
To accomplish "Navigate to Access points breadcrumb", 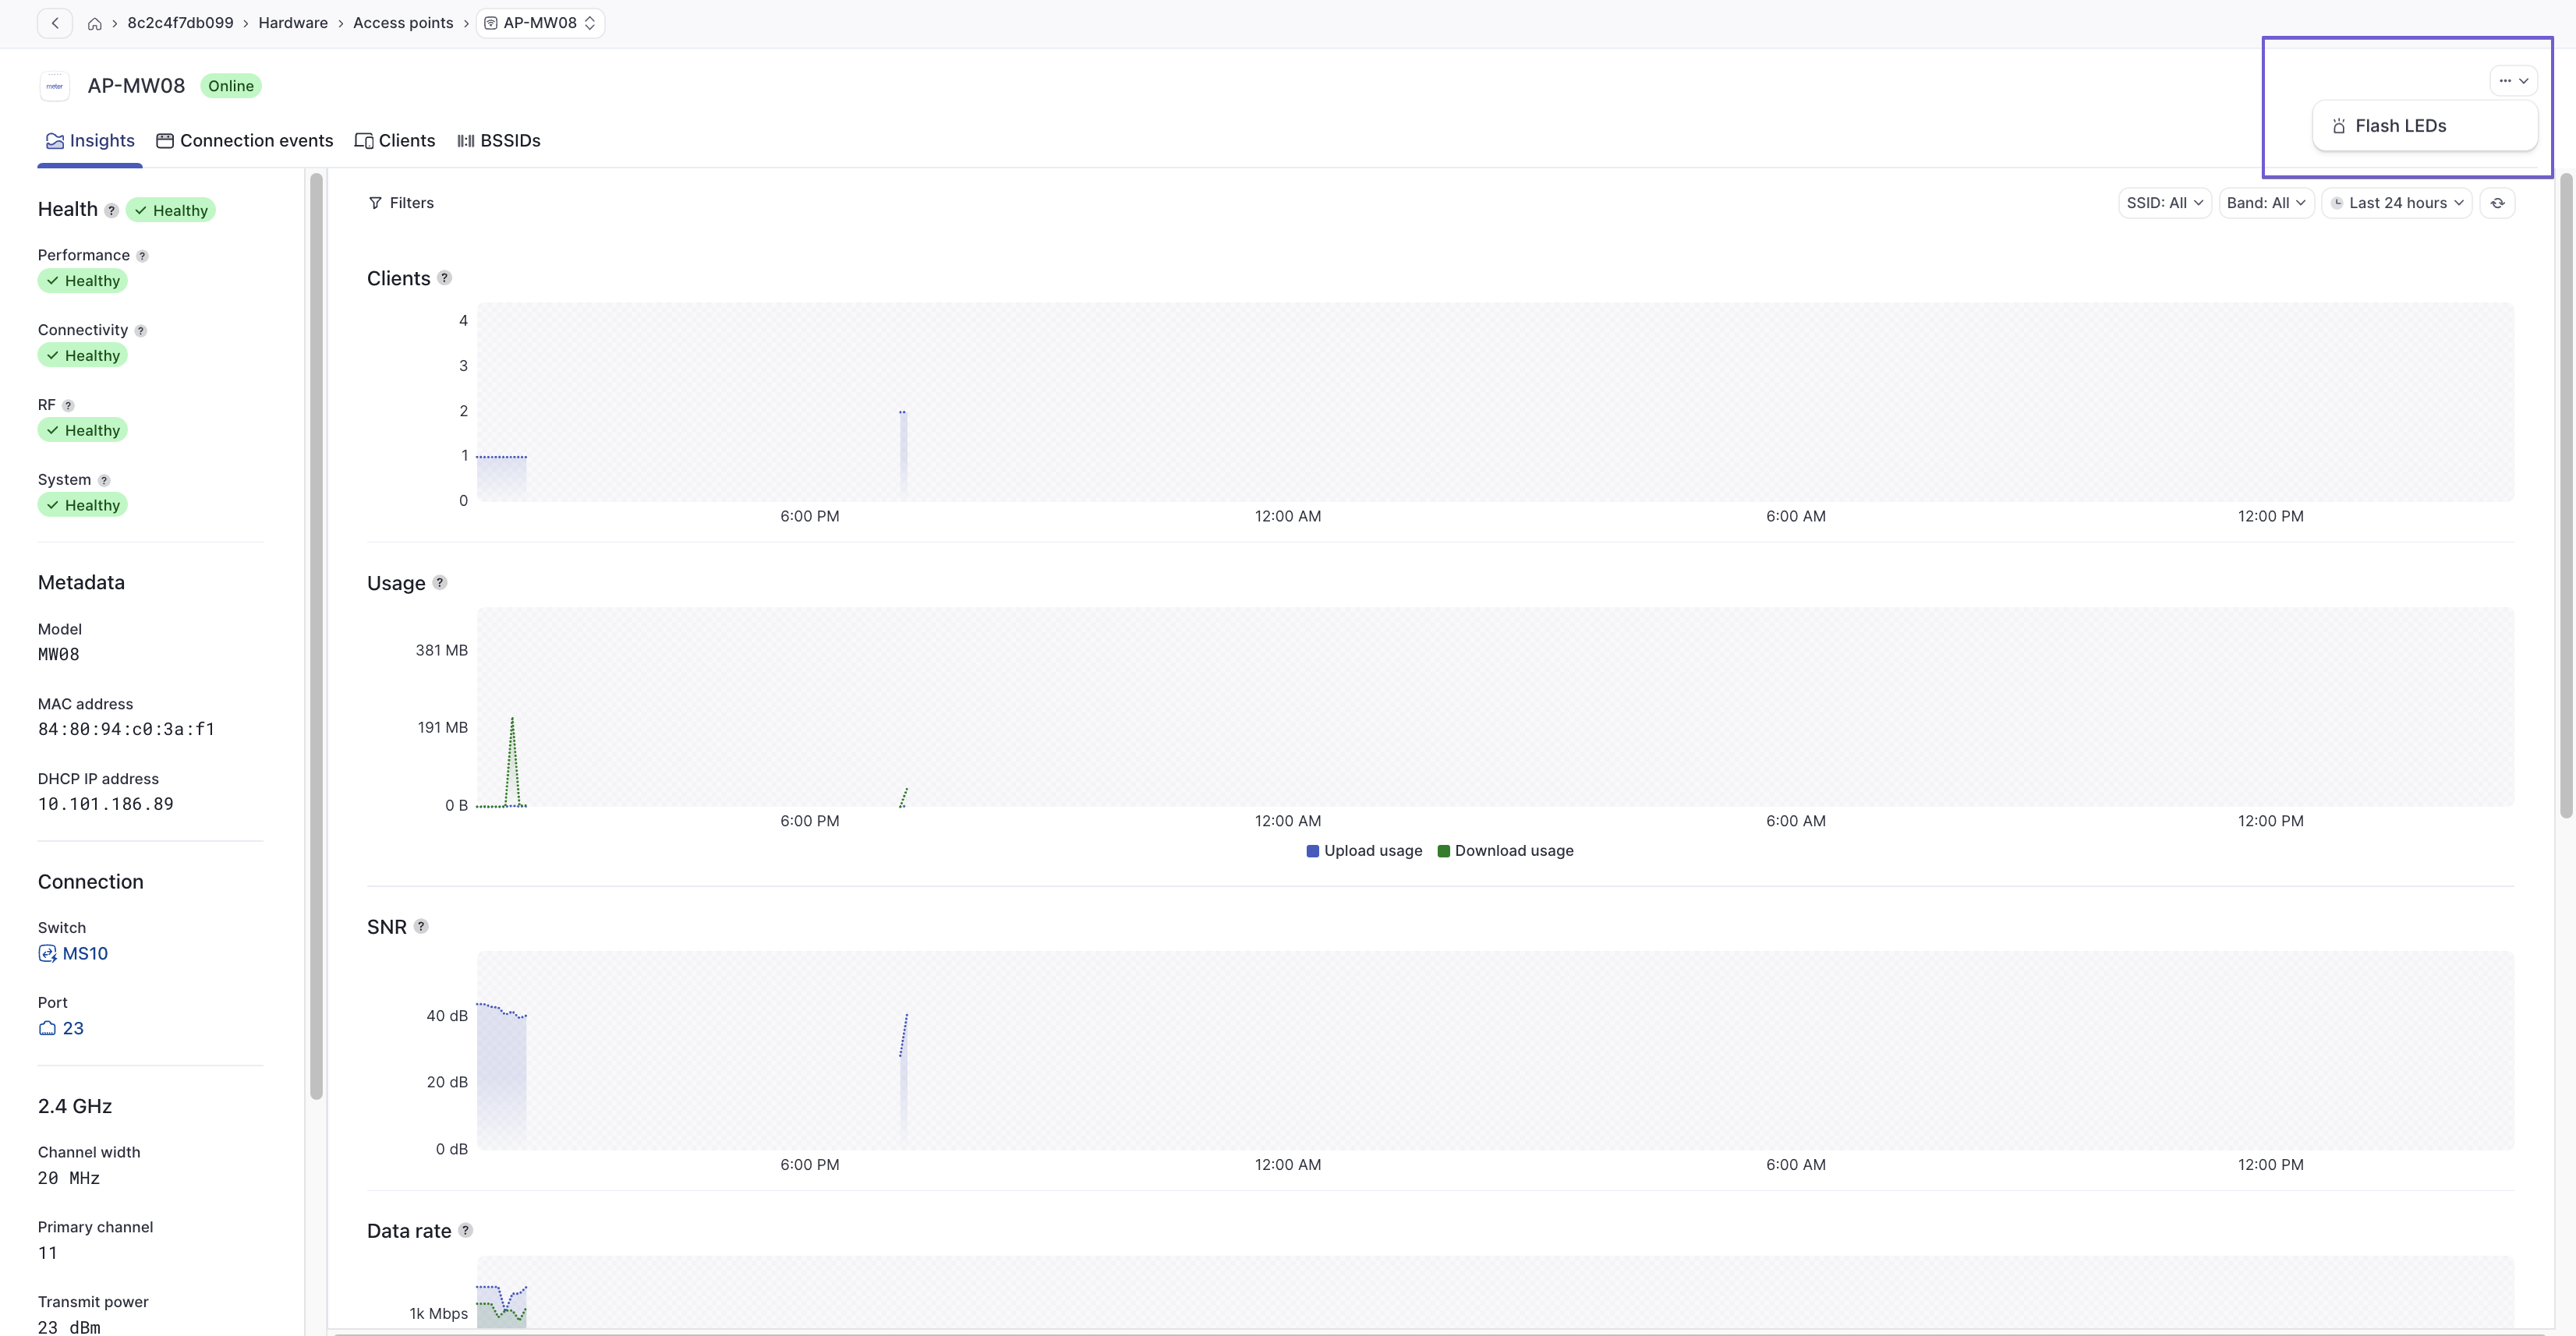I will 403,23.
